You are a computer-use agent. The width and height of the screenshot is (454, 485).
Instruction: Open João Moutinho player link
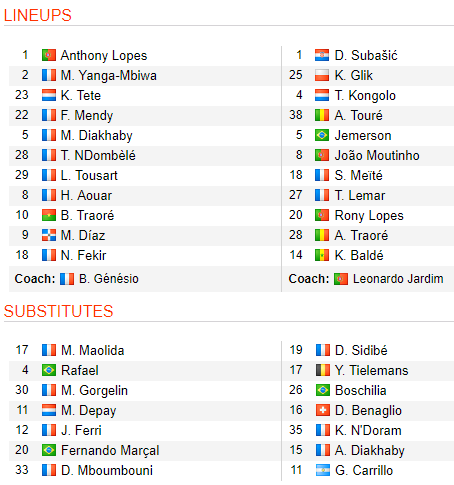(x=377, y=155)
